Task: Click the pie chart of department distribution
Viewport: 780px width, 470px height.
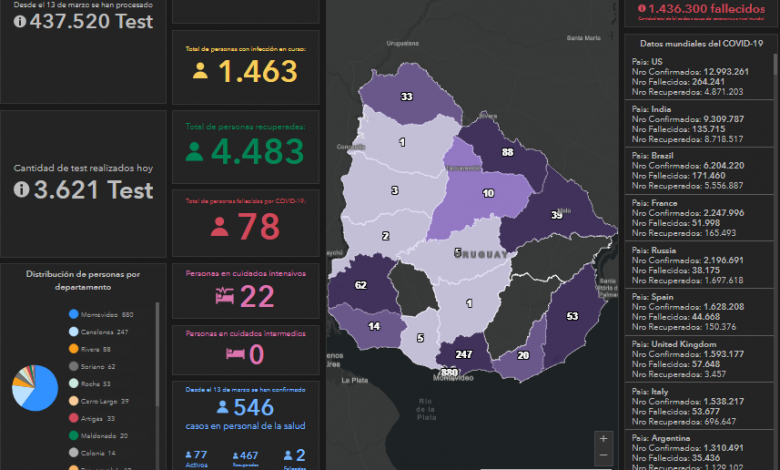Action: pos(35,388)
